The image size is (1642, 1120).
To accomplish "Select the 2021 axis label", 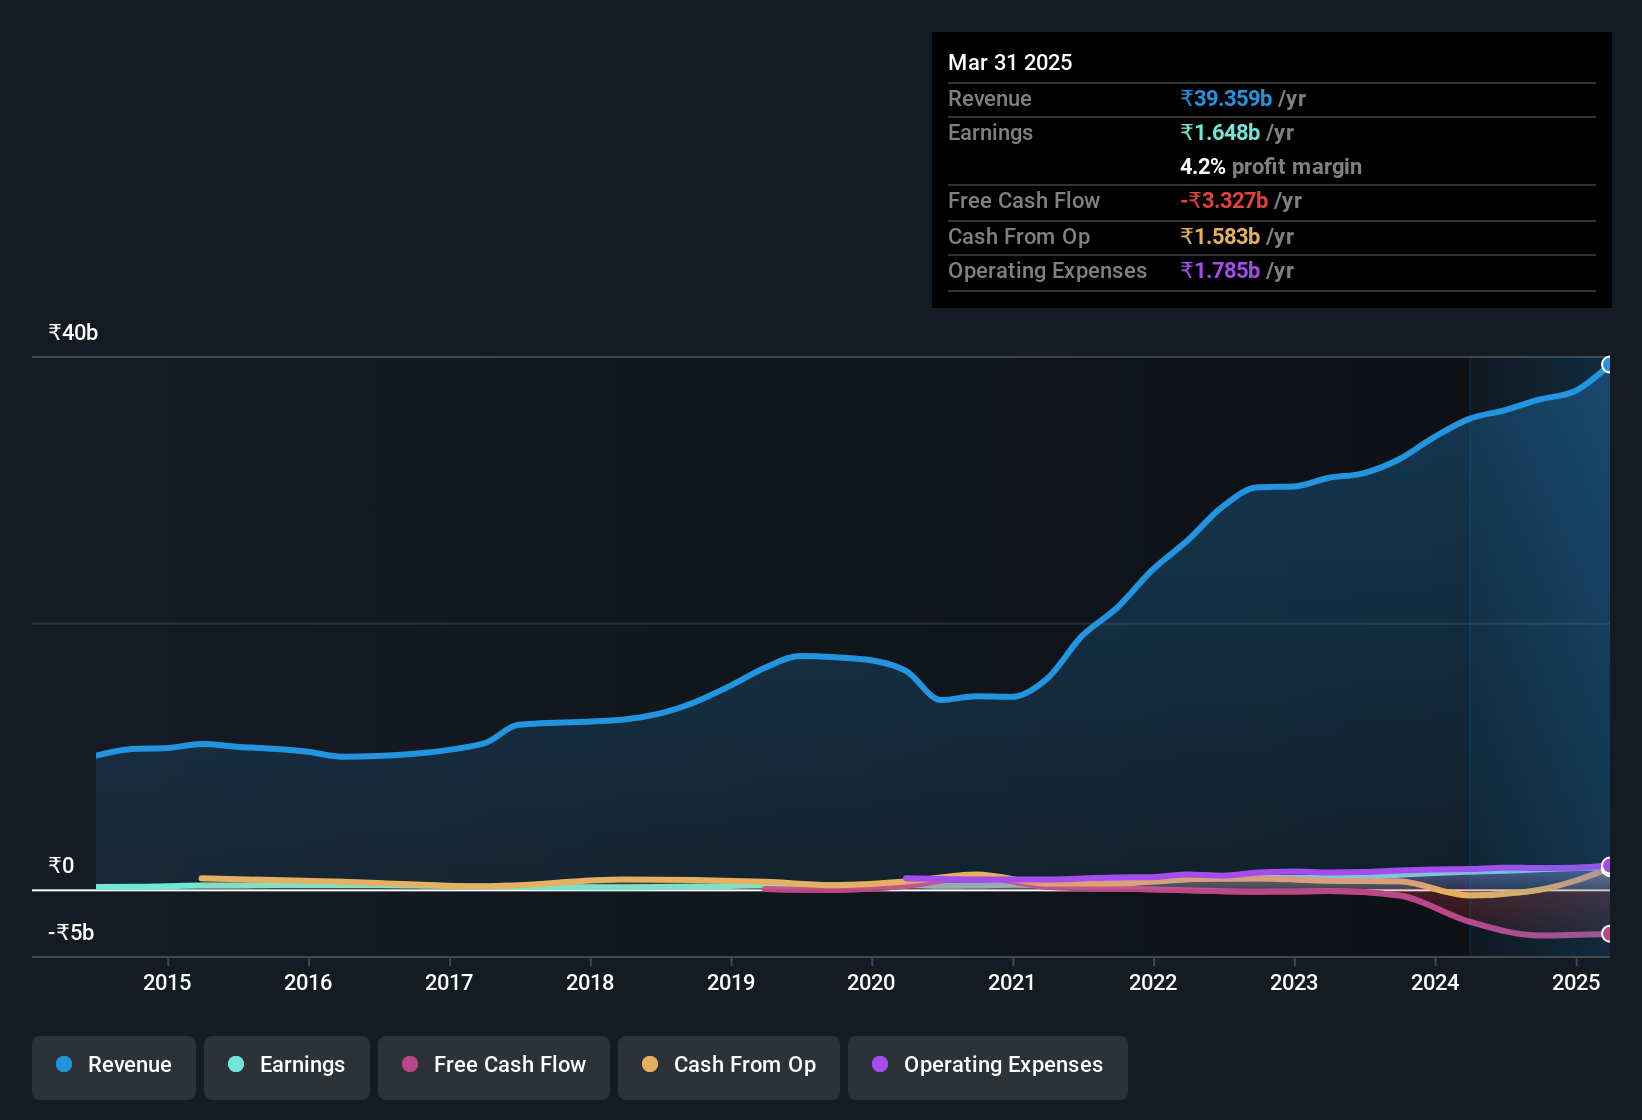I will tap(1012, 982).
